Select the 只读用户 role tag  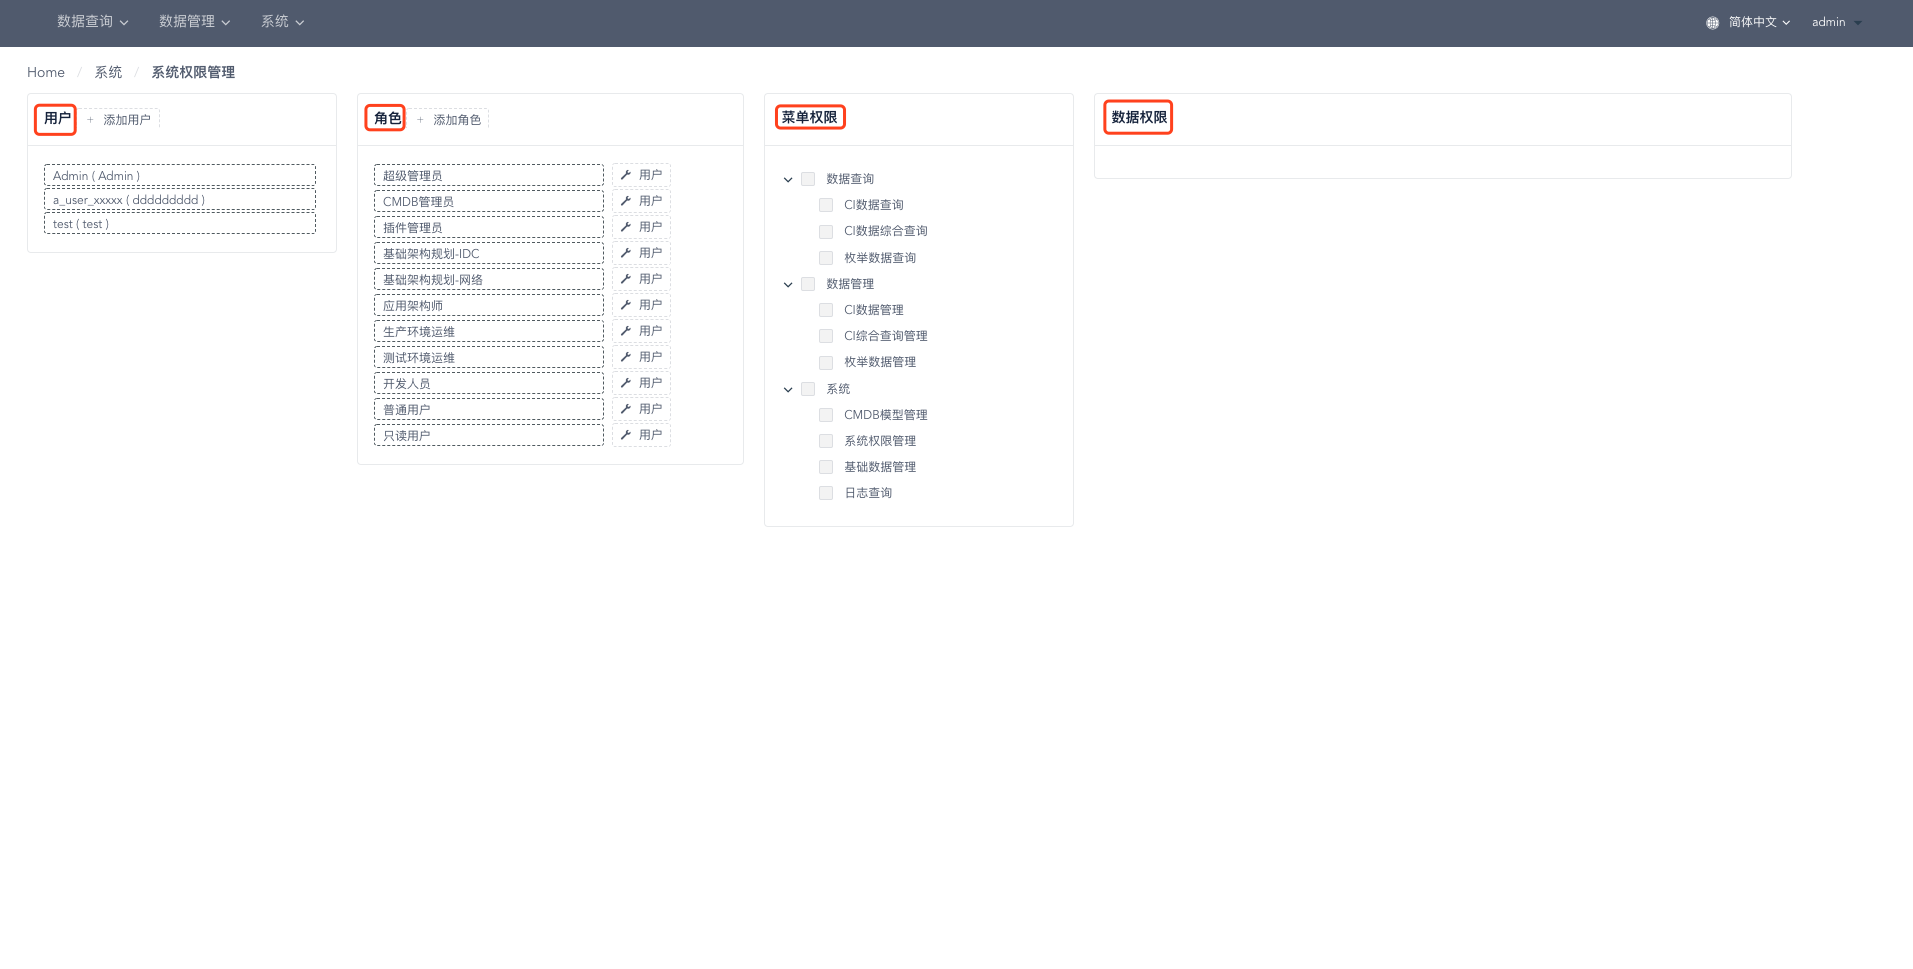489,435
